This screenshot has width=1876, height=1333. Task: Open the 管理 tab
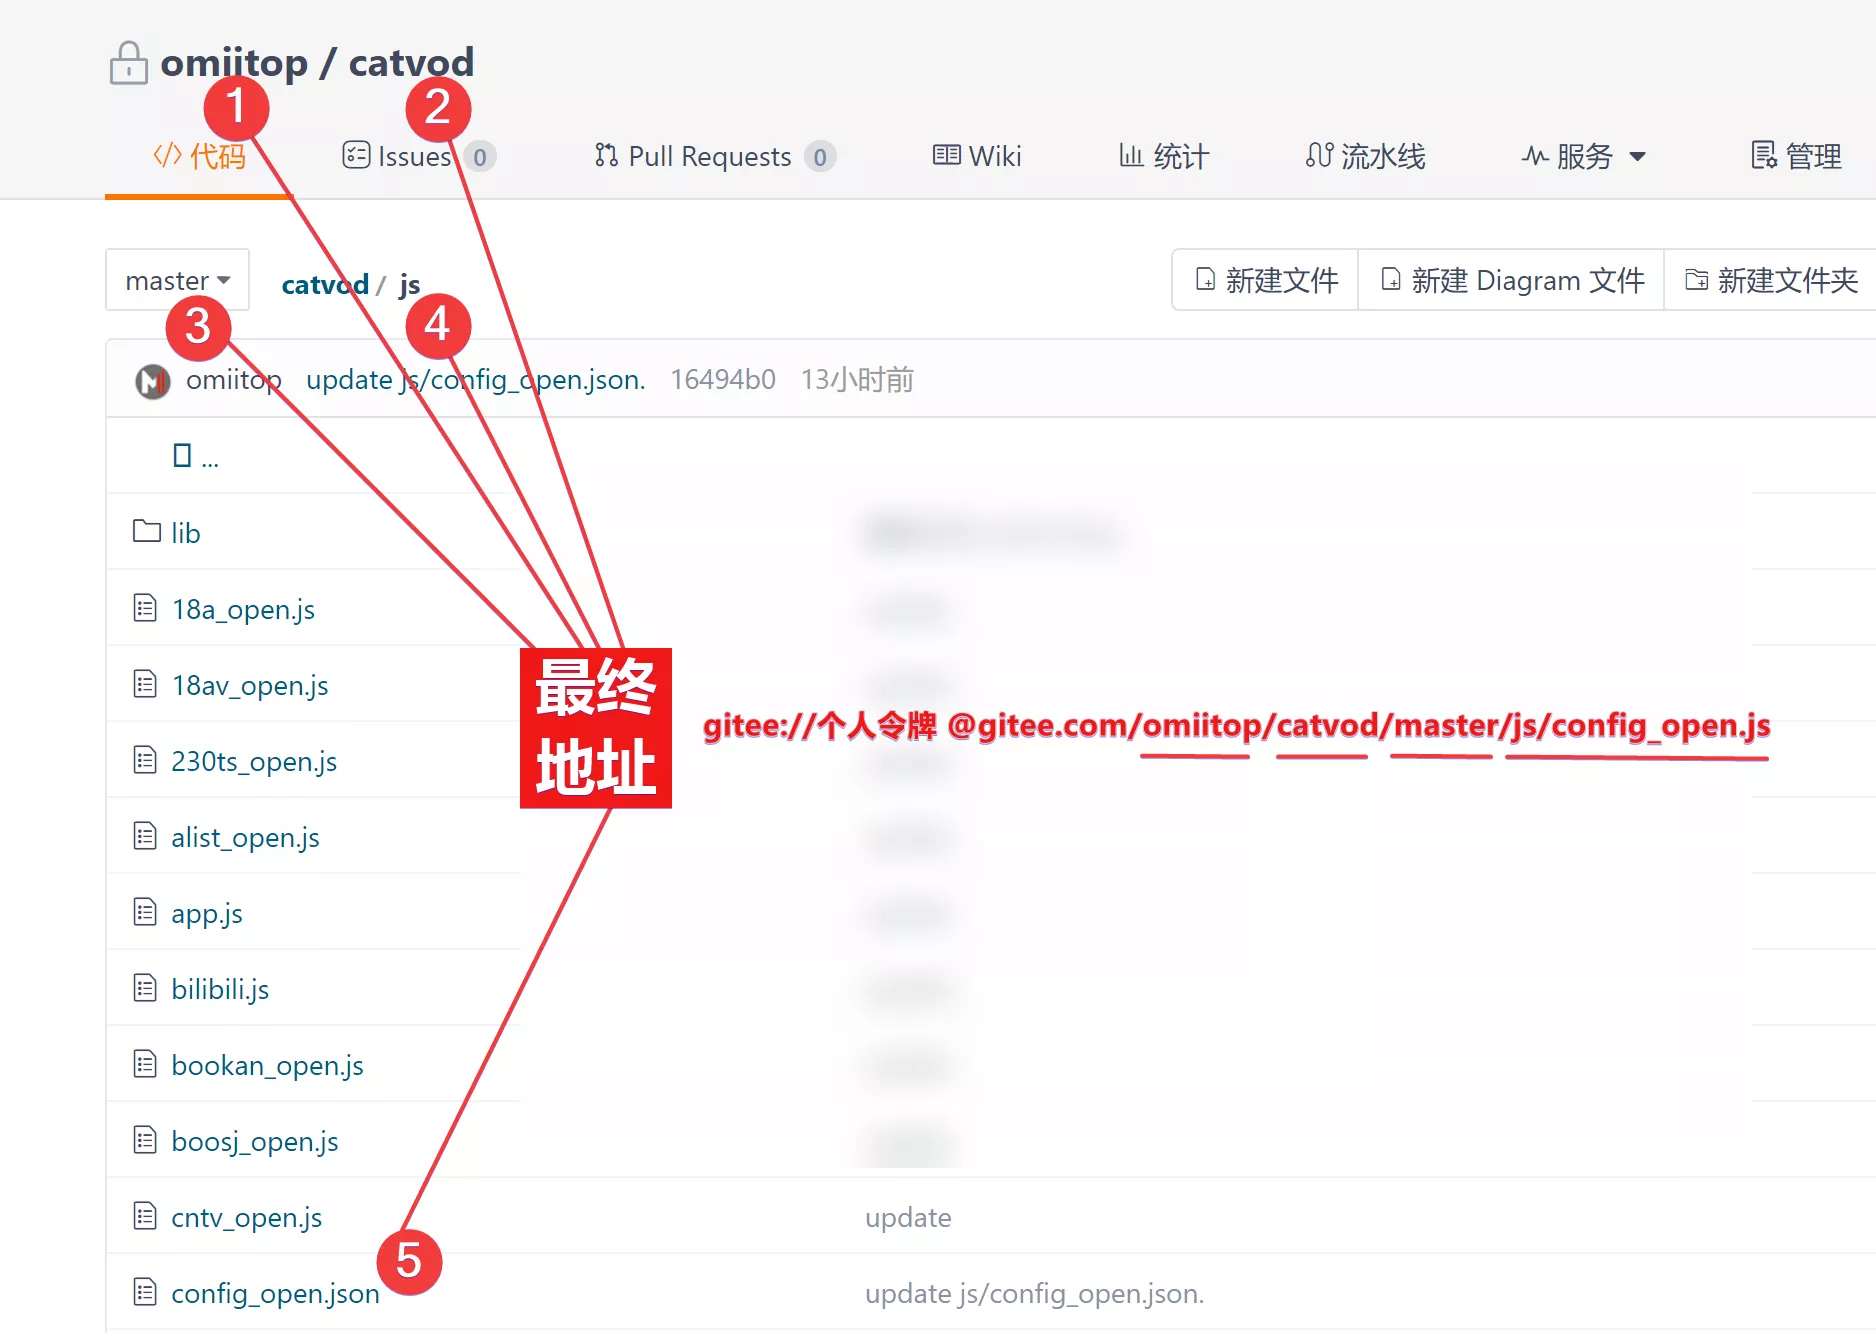point(1796,156)
